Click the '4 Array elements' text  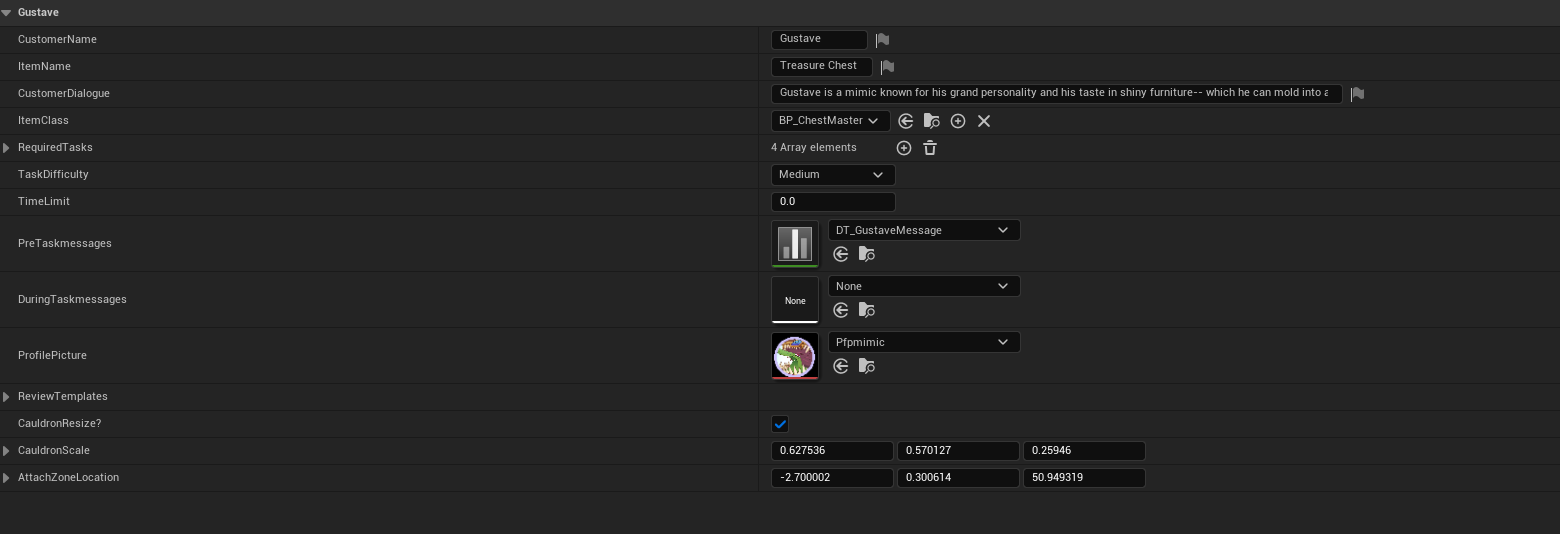[814, 148]
